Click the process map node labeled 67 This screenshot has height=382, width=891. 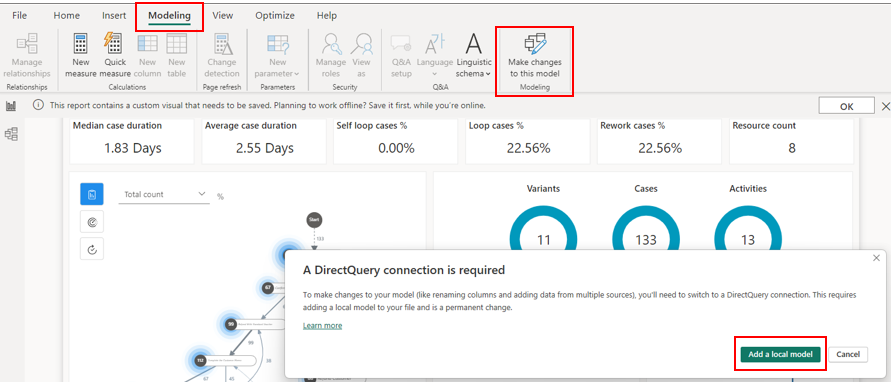(268, 288)
